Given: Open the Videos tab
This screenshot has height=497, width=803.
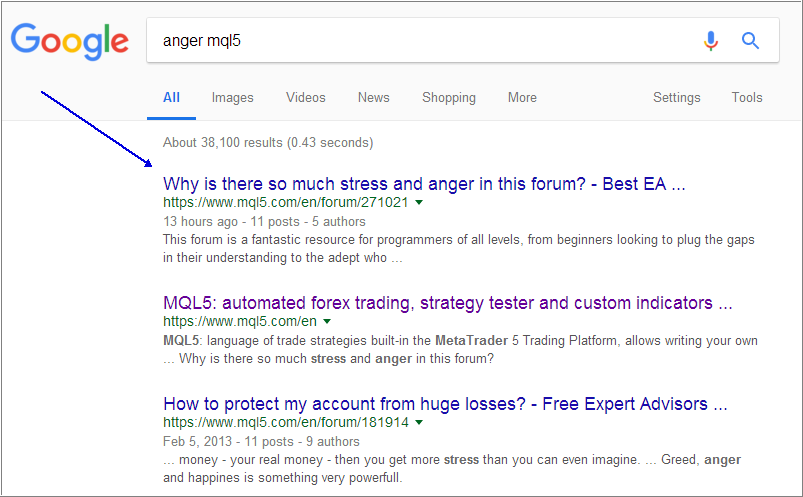Looking at the screenshot, I should pyautogui.click(x=305, y=98).
